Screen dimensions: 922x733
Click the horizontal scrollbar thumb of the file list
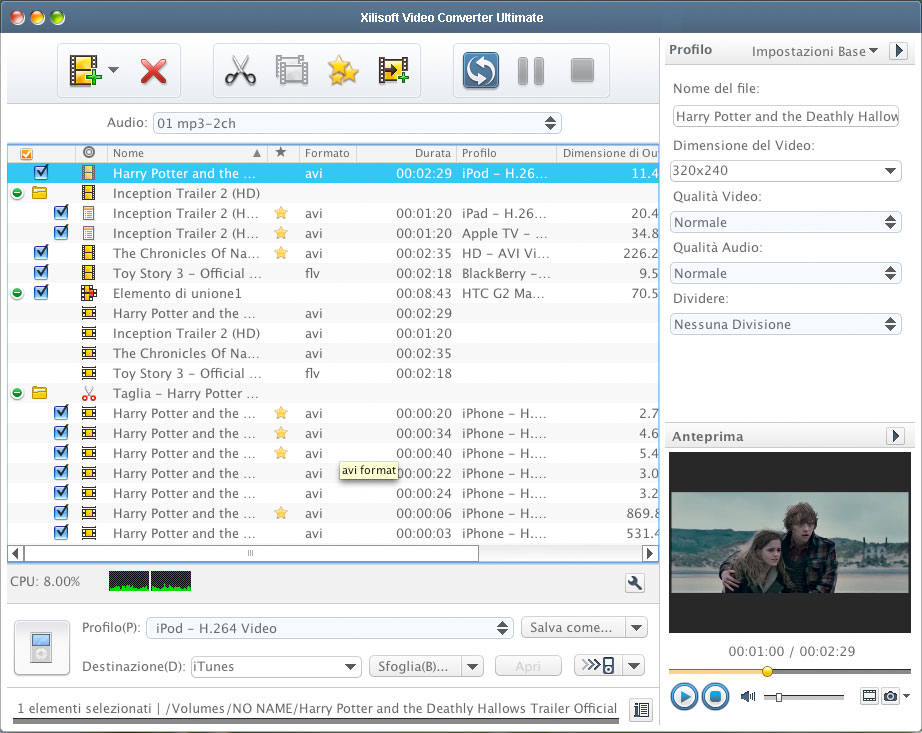click(x=251, y=553)
